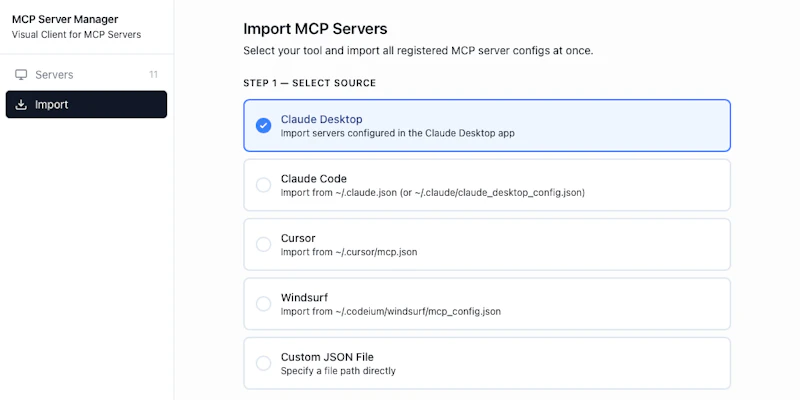Click the Import MCP Servers heading
Viewport: 800px width, 400px height.
pyautogui.click(x=315, y=29)
